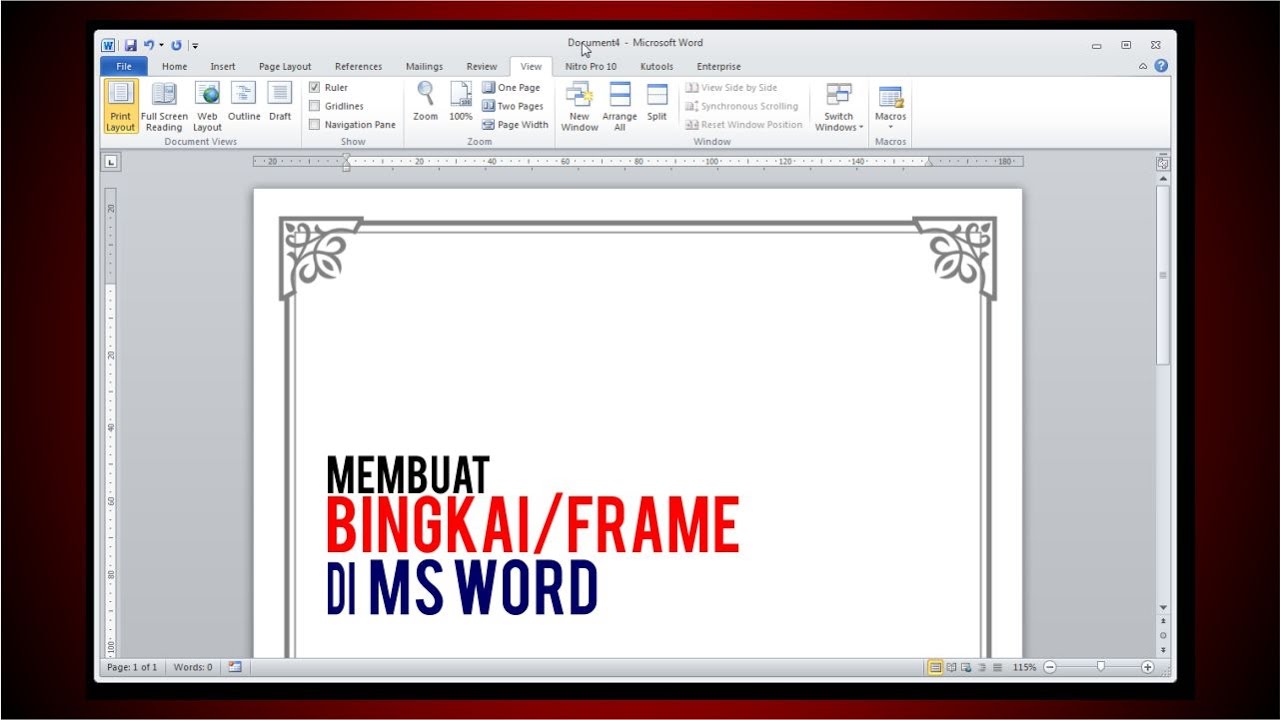The image size is (1280, 720).
Task: Click the BINGKAI/FRAME red heading
Action: click(533, 526)
